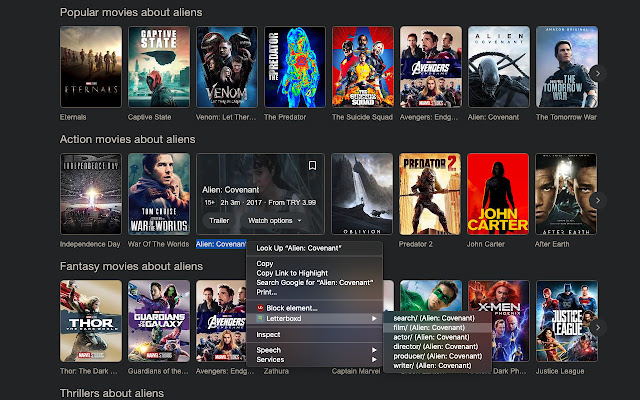
Task: Open the Watch options dropdown
Action: (x=275, y=220)
